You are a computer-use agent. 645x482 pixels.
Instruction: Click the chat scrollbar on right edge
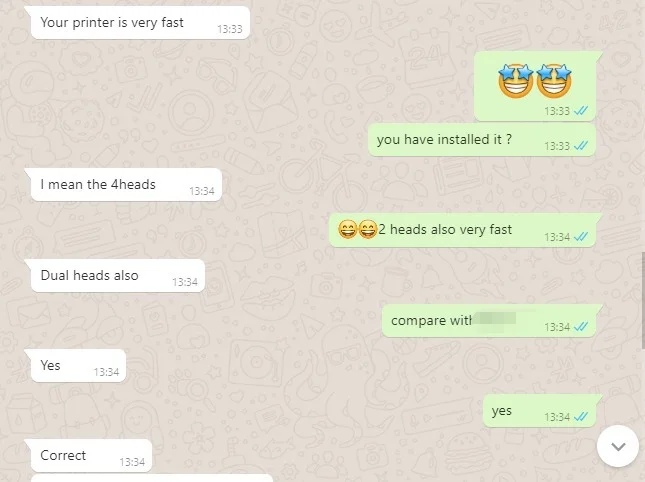tap(643, 300)
